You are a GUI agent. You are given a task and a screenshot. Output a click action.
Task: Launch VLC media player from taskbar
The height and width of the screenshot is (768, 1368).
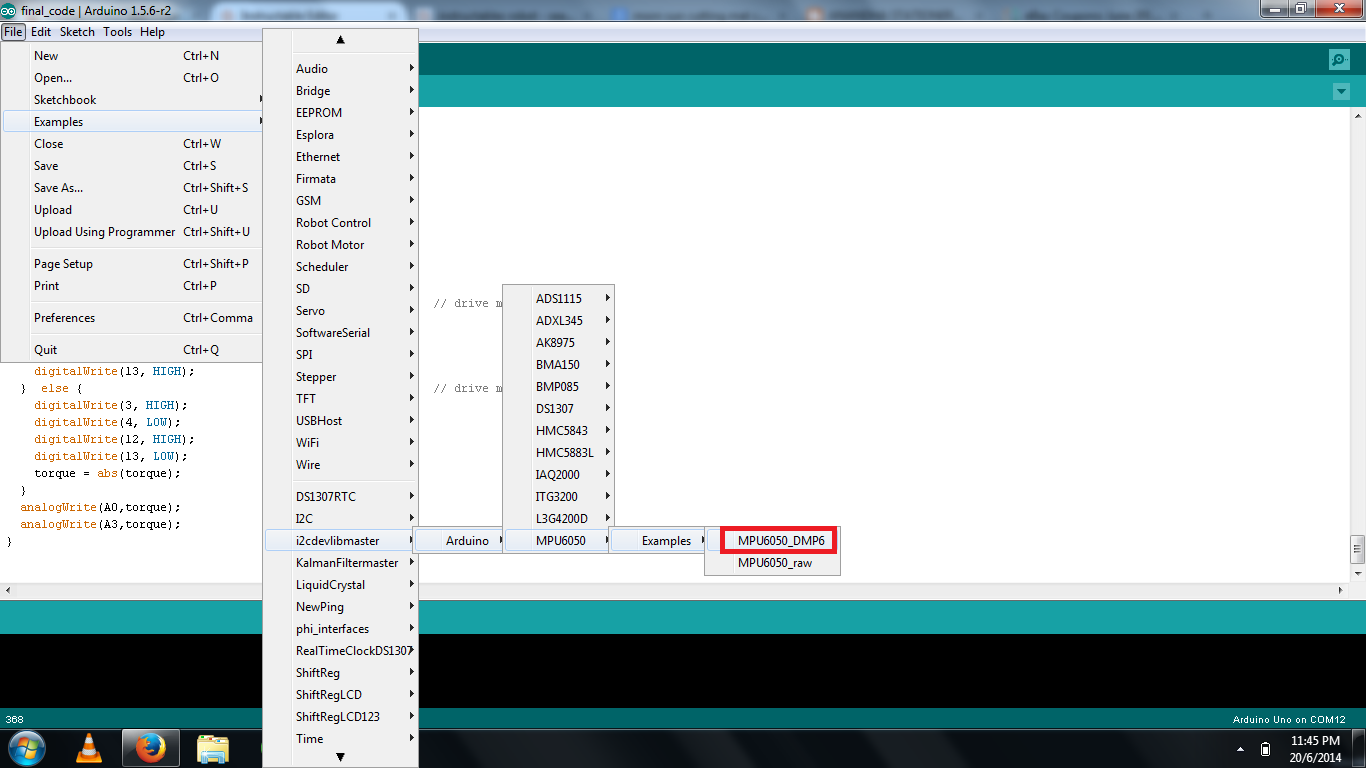coord(89,747)
